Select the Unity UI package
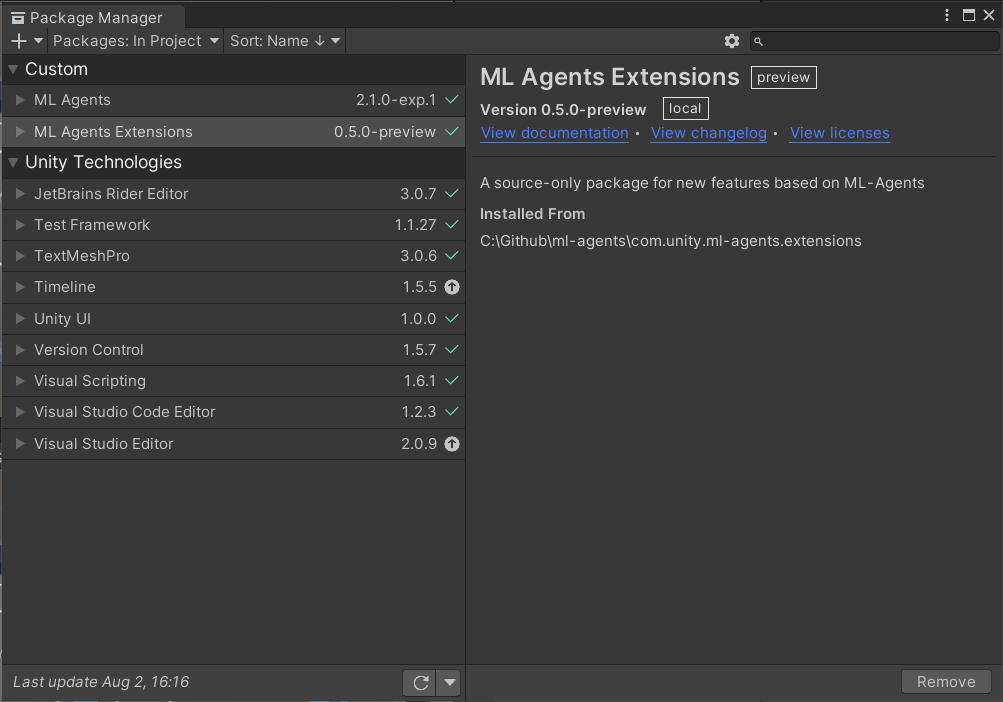Viewport: 1003px width, 702px height. [233, 319]
